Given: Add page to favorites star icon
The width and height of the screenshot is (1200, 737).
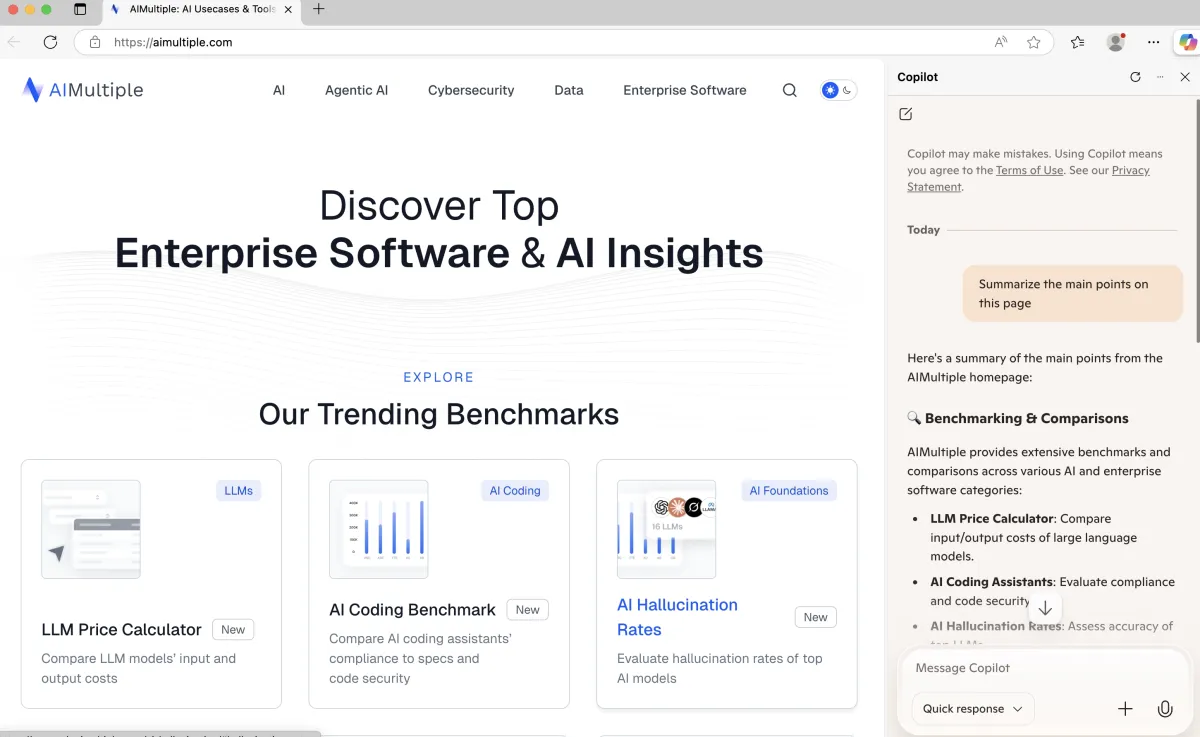Looking at the screenshot, I should pos(1034,42).
